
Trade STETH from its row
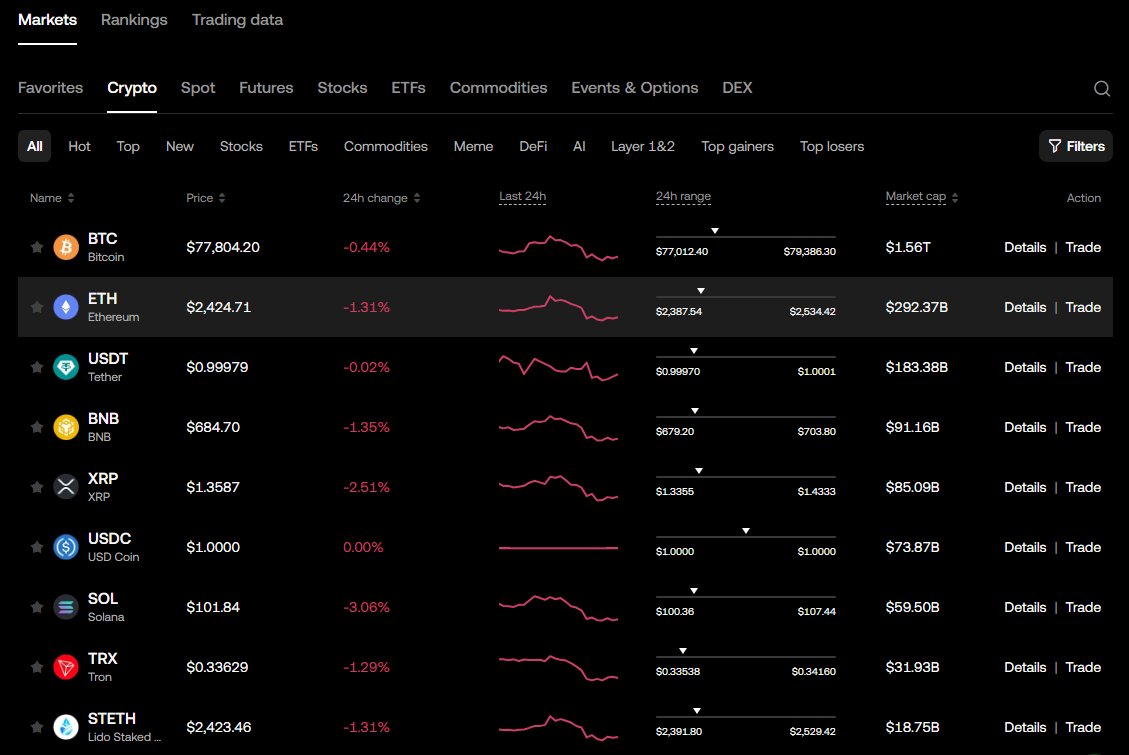pos(1083,728)
